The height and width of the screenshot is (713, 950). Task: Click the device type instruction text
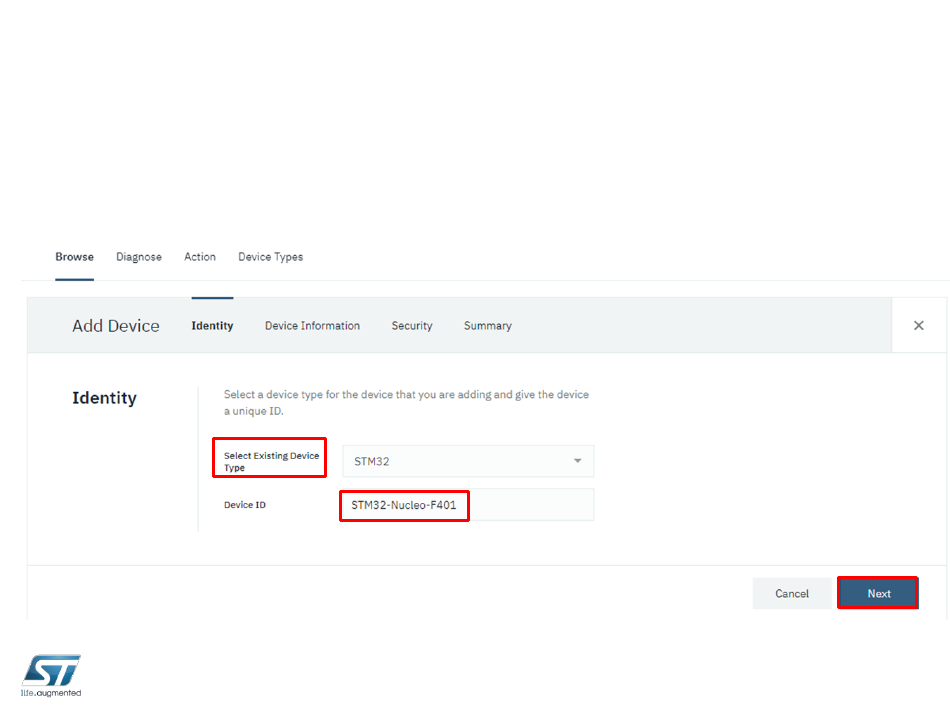[x=406, y=402]
